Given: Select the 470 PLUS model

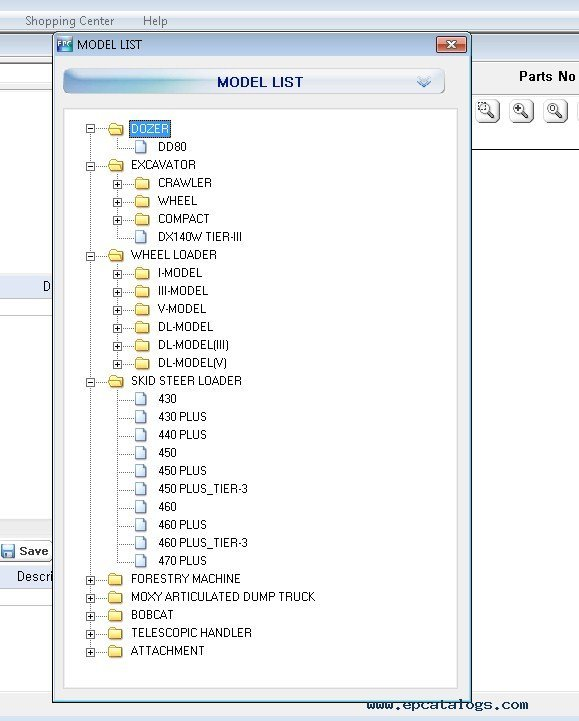Looking at the screenshot, I should [x=182, y=561].
